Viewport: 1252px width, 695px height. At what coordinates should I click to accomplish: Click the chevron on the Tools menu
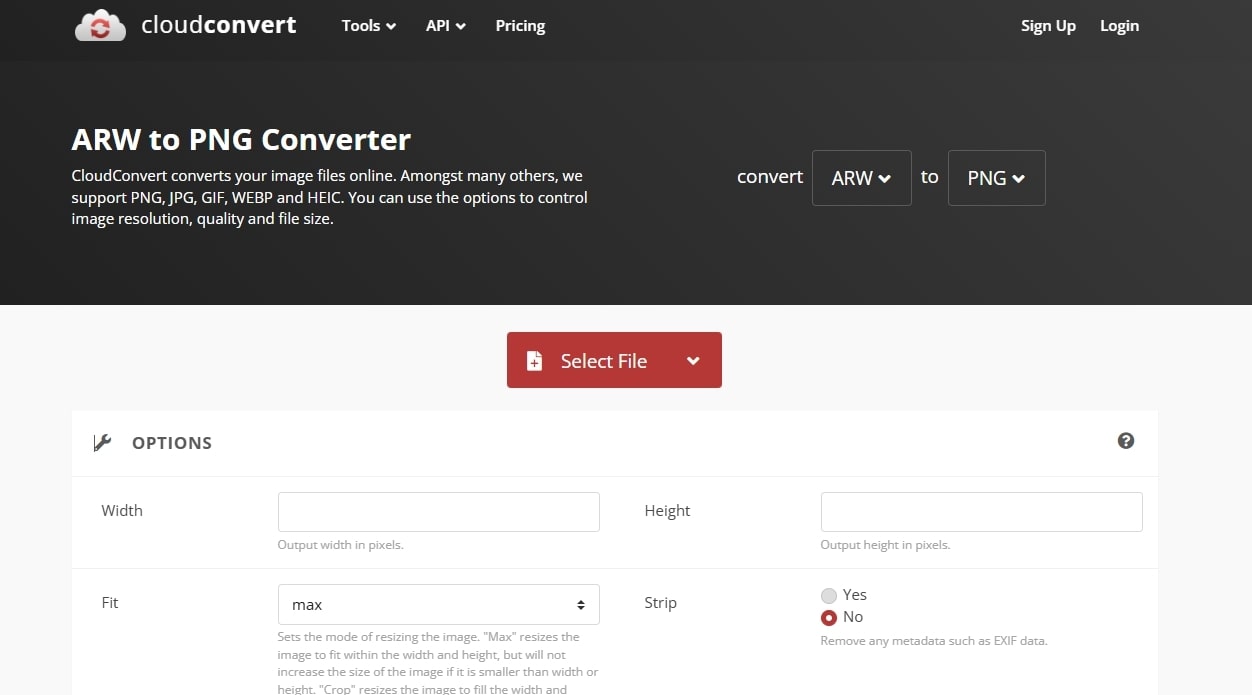tap(390, 27)
